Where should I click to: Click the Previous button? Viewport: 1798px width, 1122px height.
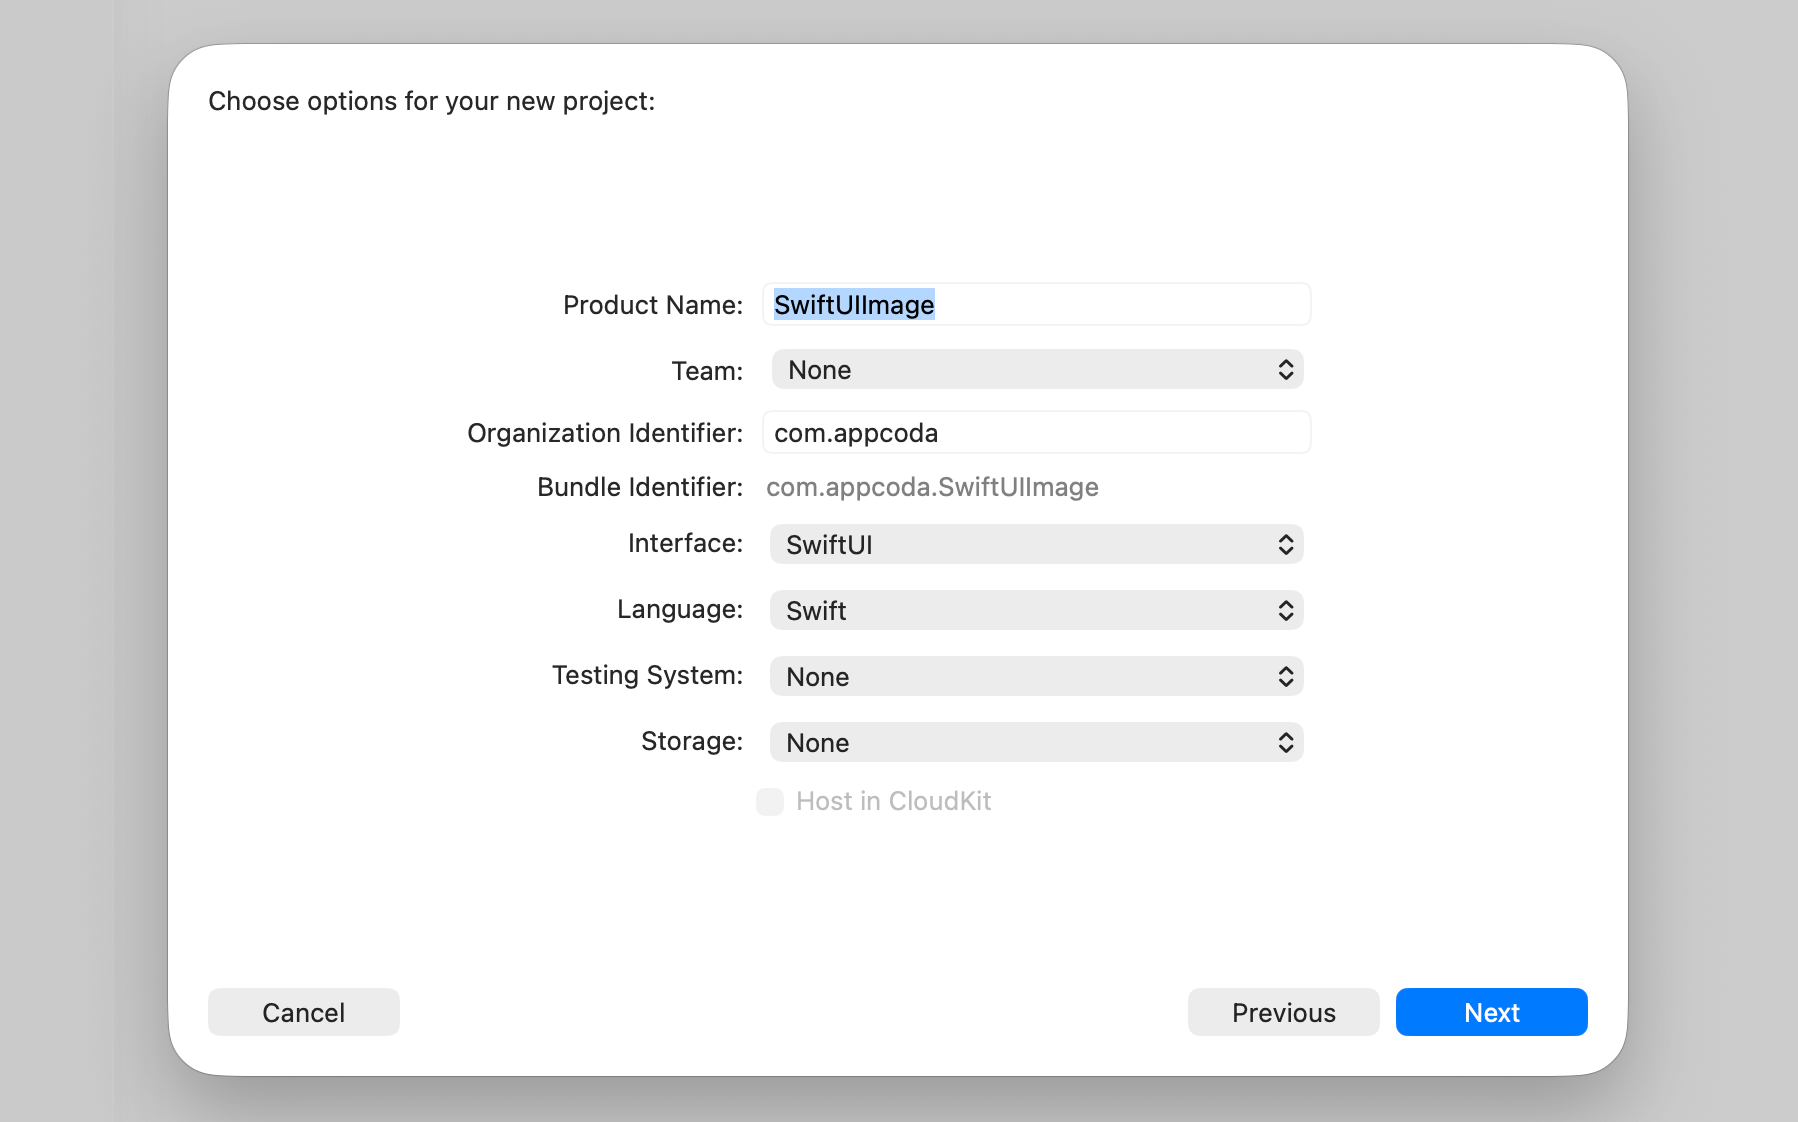pyautogui.click(x=1283, y=1012)
